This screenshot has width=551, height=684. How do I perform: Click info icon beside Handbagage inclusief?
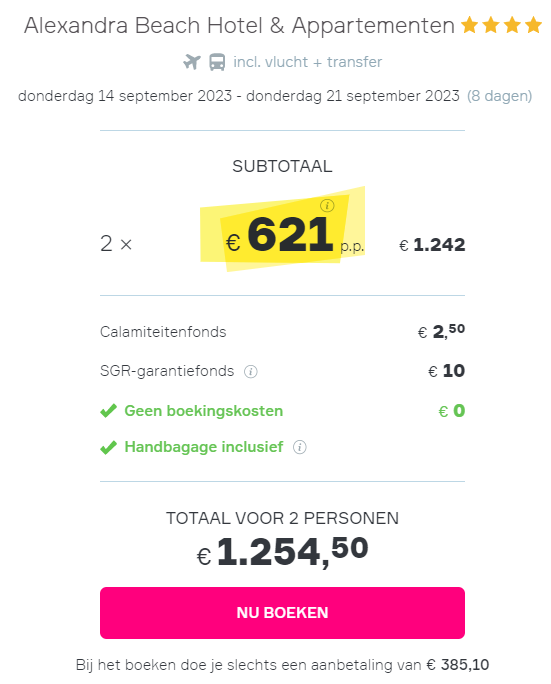click(x=300, y=447)
